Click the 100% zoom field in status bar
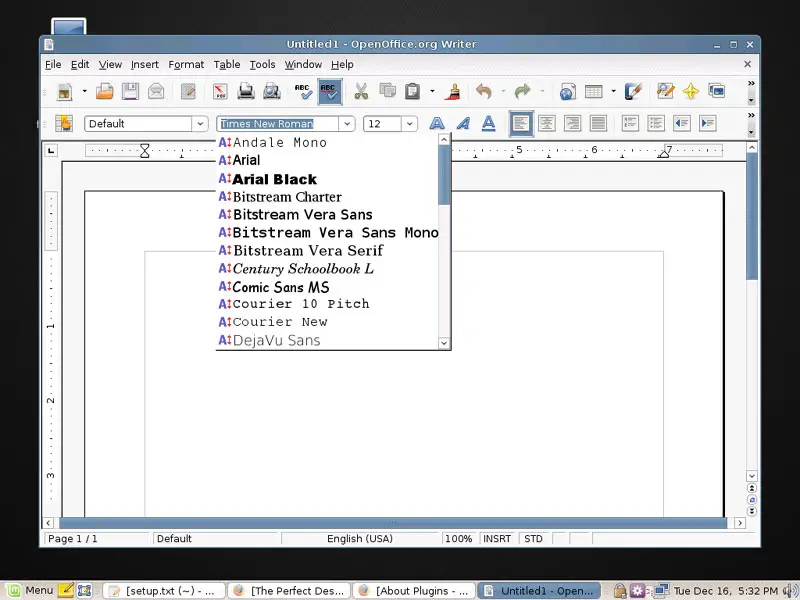 pos(459,539)
